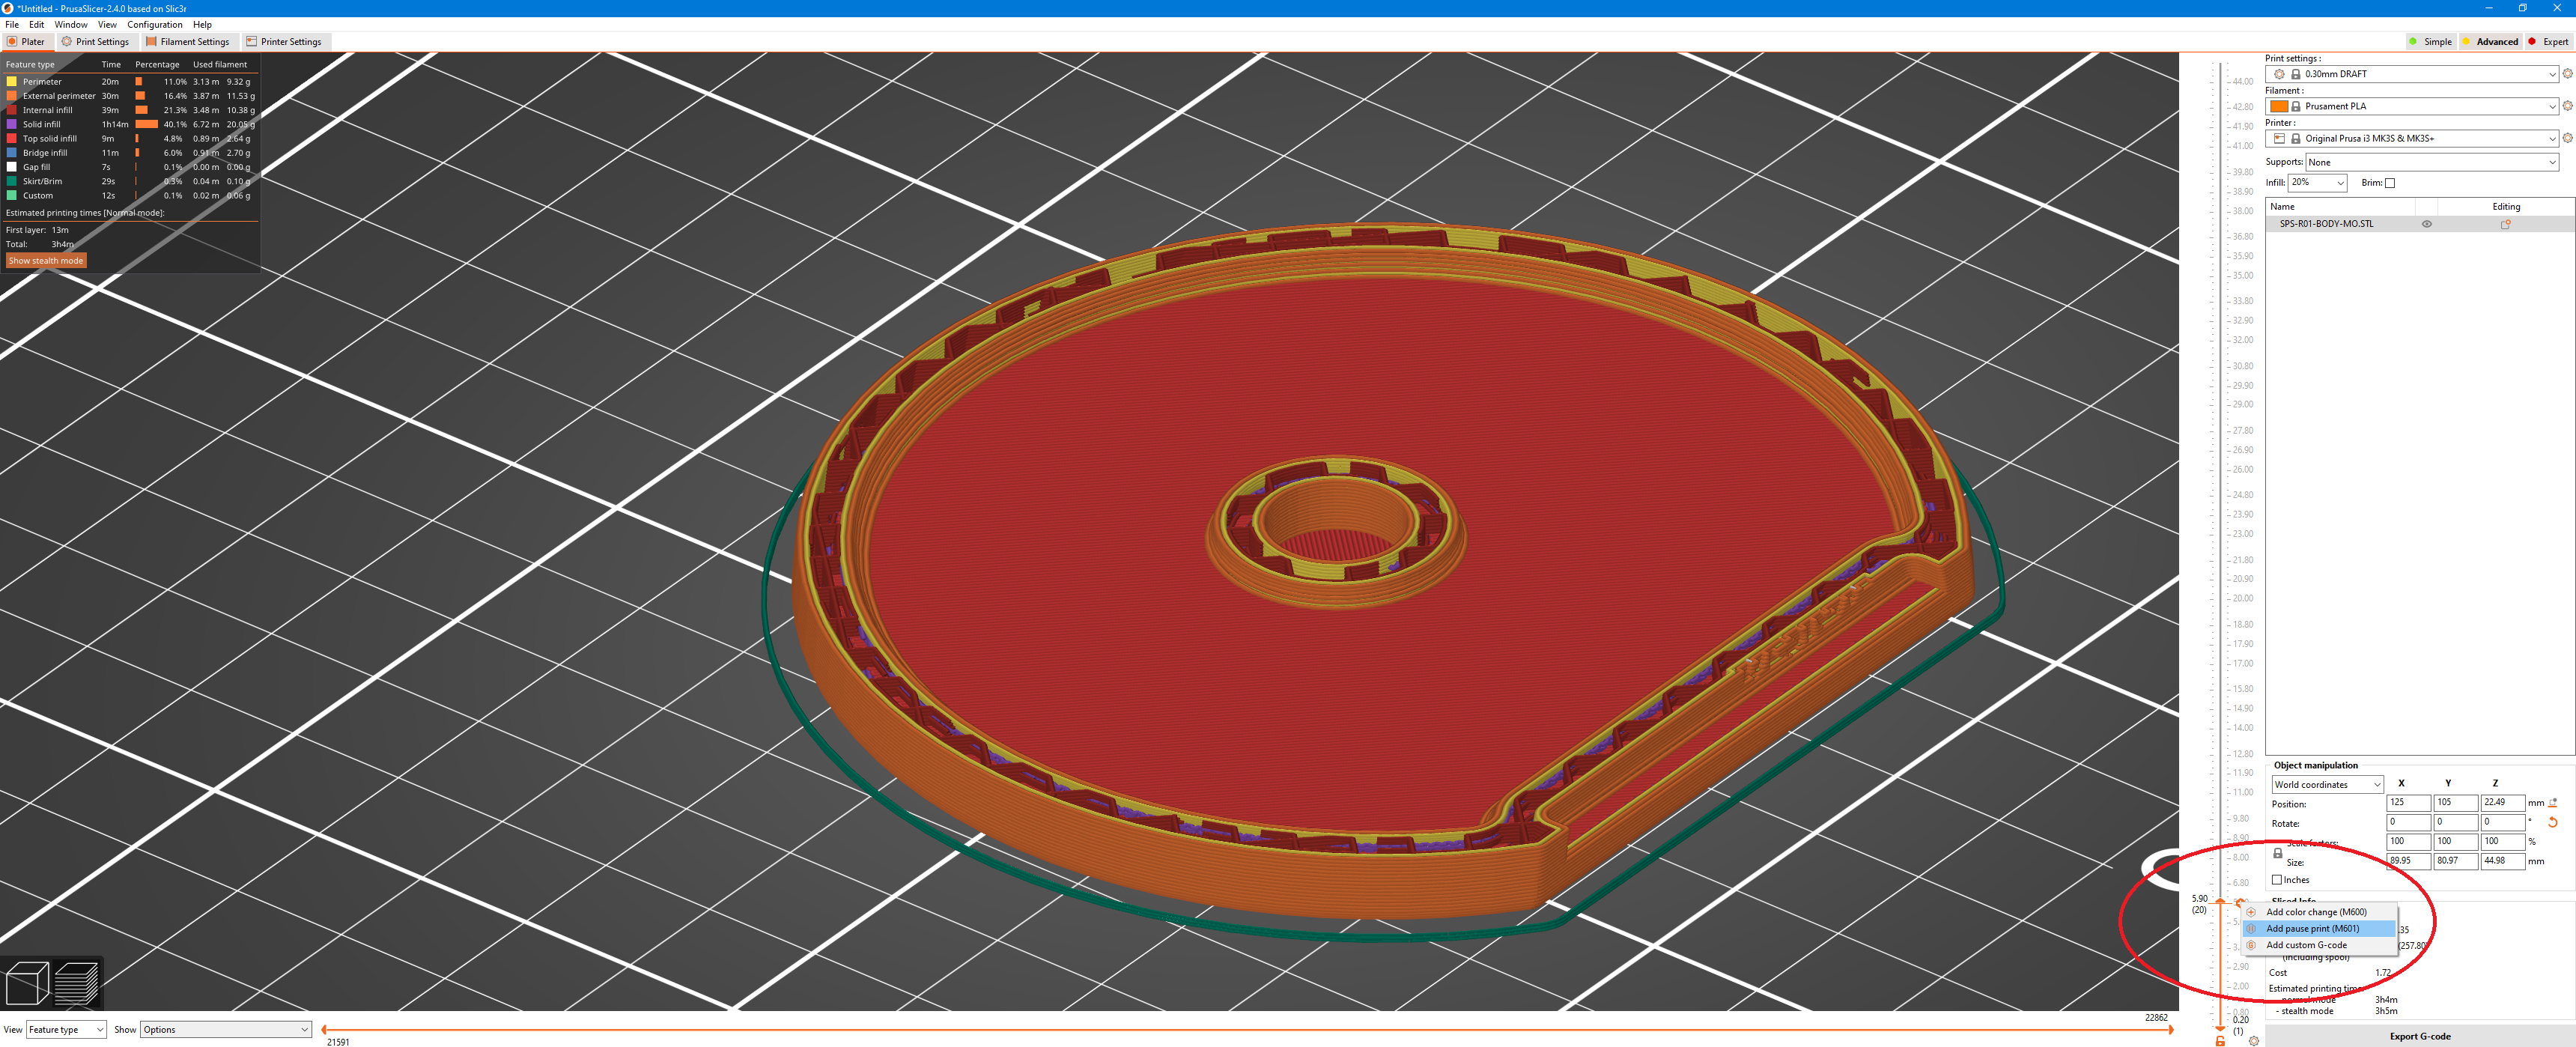
Task: Click the orange Prusament PLA color swatch
Action: click(x=2278, y=106)
